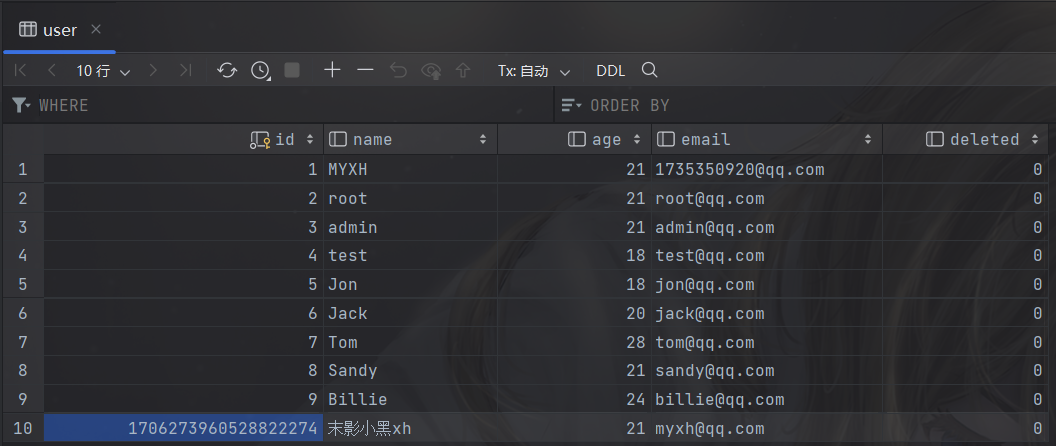Click the DDL button
This screenshot has height=446, width=1056.
point(611,71)
